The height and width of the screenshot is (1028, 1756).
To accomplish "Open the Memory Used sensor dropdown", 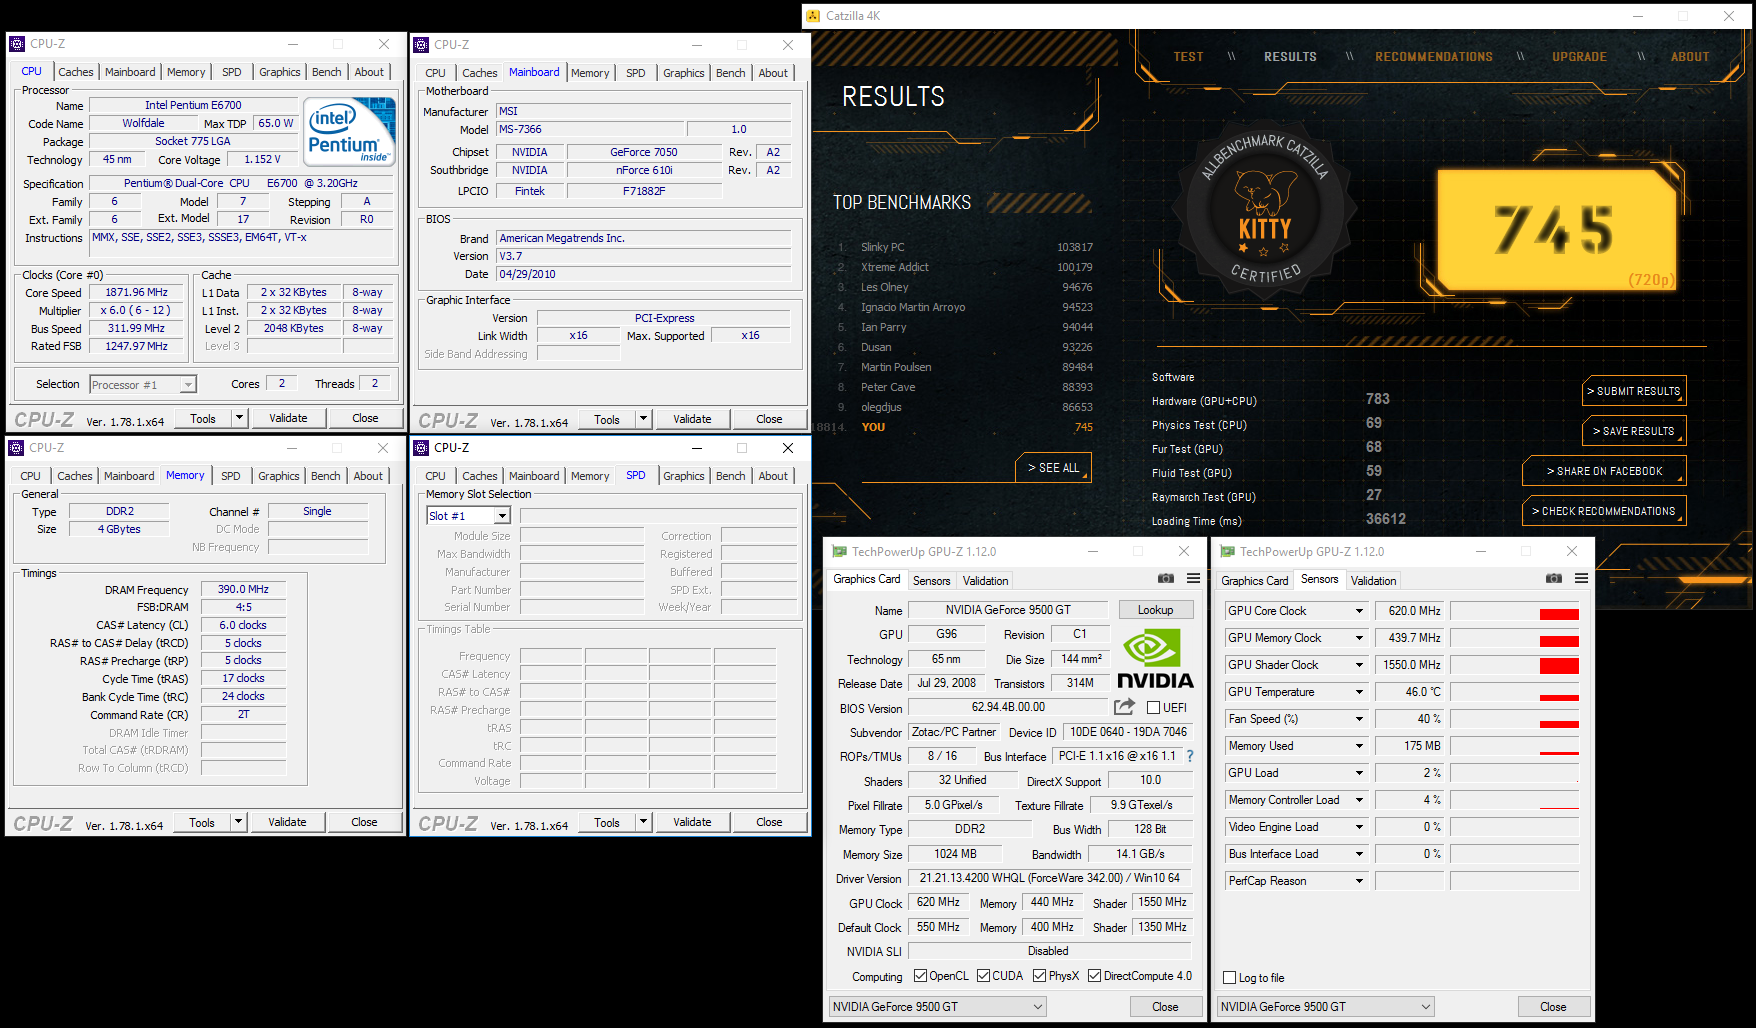I will pos(1359,746).
